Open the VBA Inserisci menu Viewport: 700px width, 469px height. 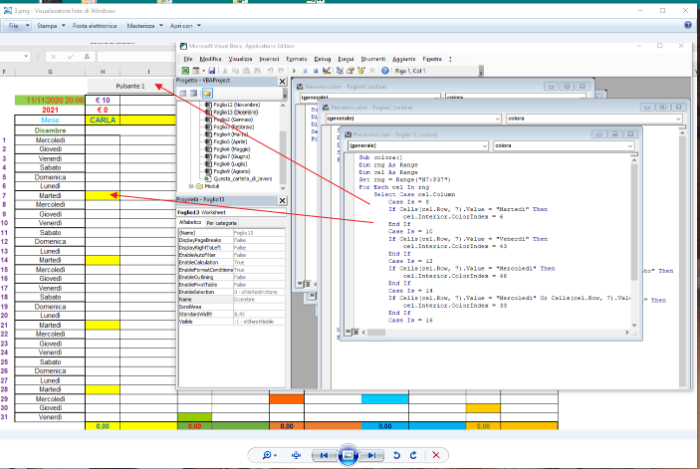269,59
